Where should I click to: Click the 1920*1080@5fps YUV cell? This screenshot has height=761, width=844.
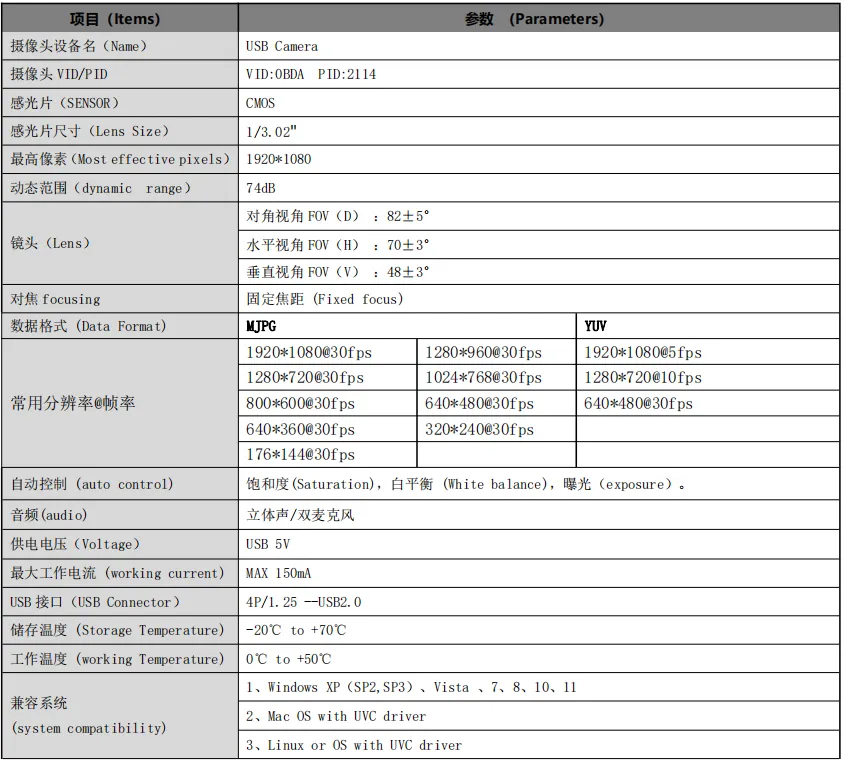pyautogui.click(x=643, y=352)
